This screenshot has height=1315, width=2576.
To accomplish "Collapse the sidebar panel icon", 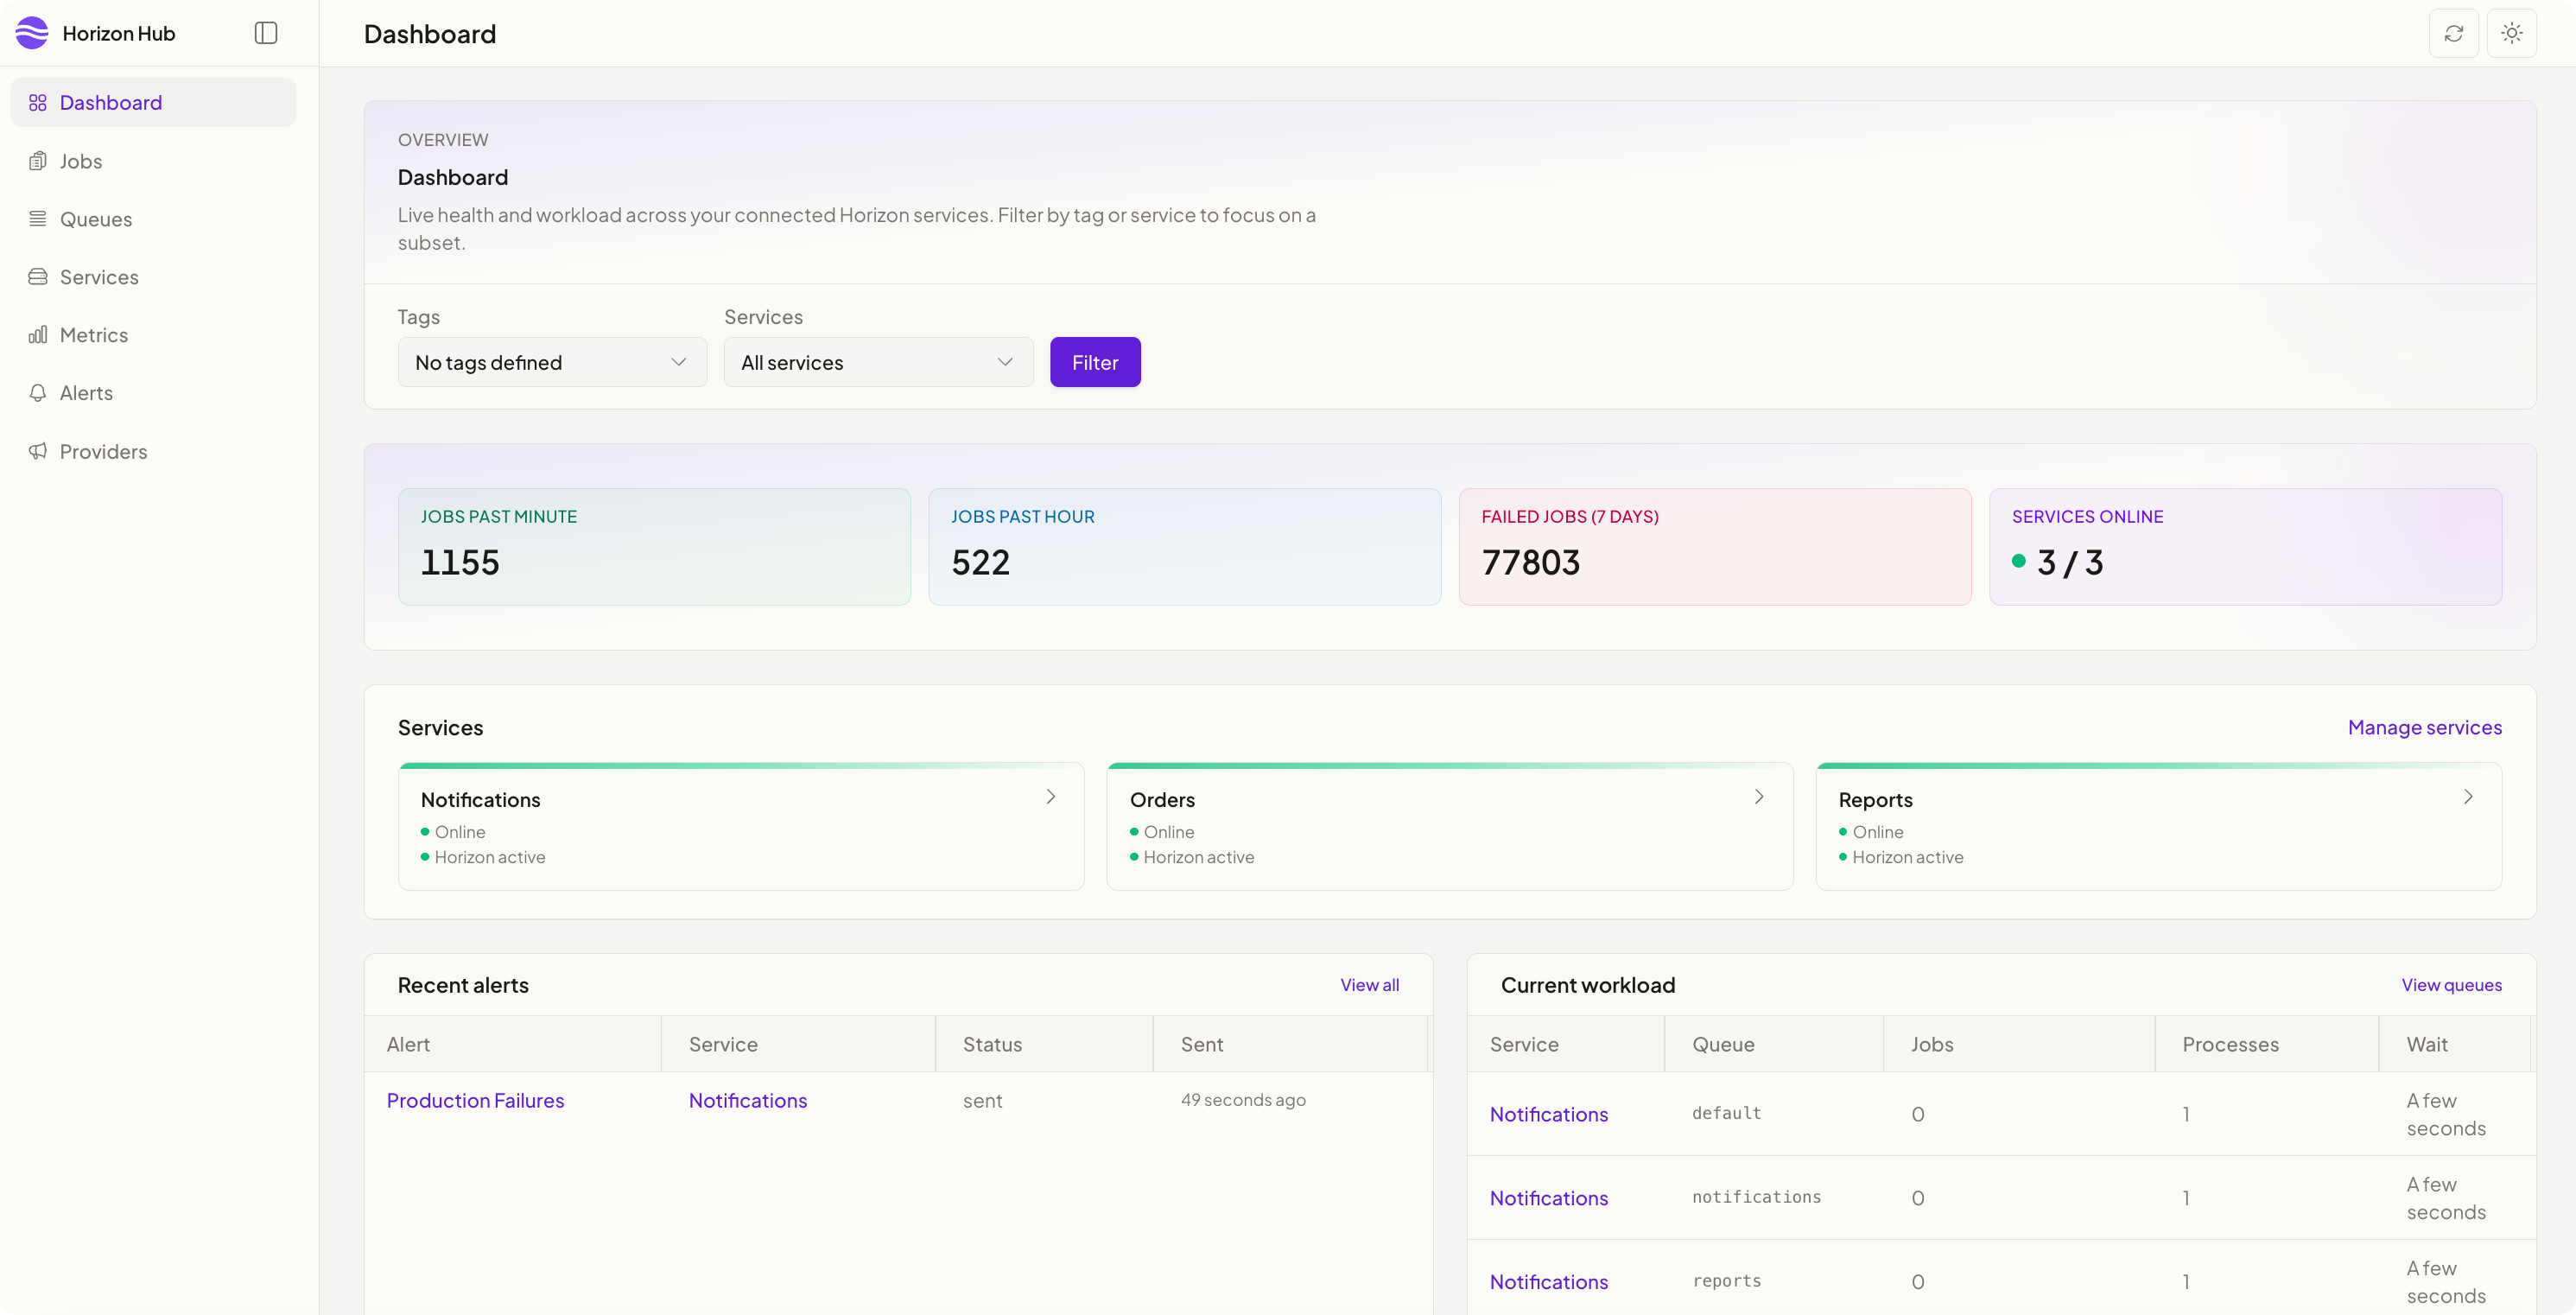I will 266,33.
